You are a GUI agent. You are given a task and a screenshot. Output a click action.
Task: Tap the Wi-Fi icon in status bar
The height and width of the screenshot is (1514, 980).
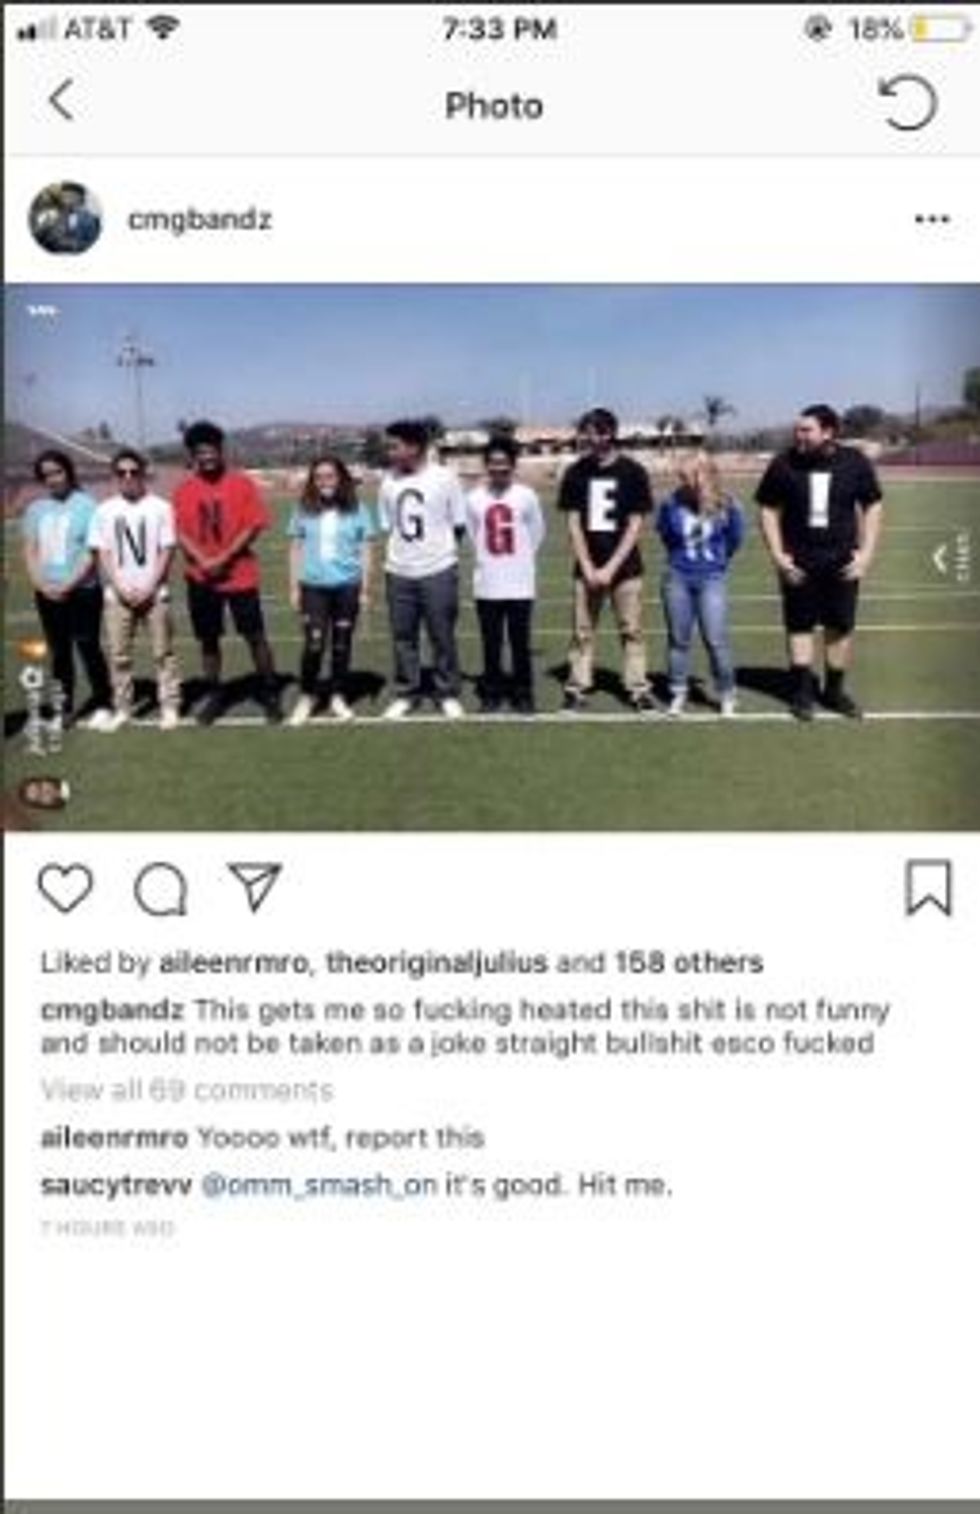pos(161,28)
